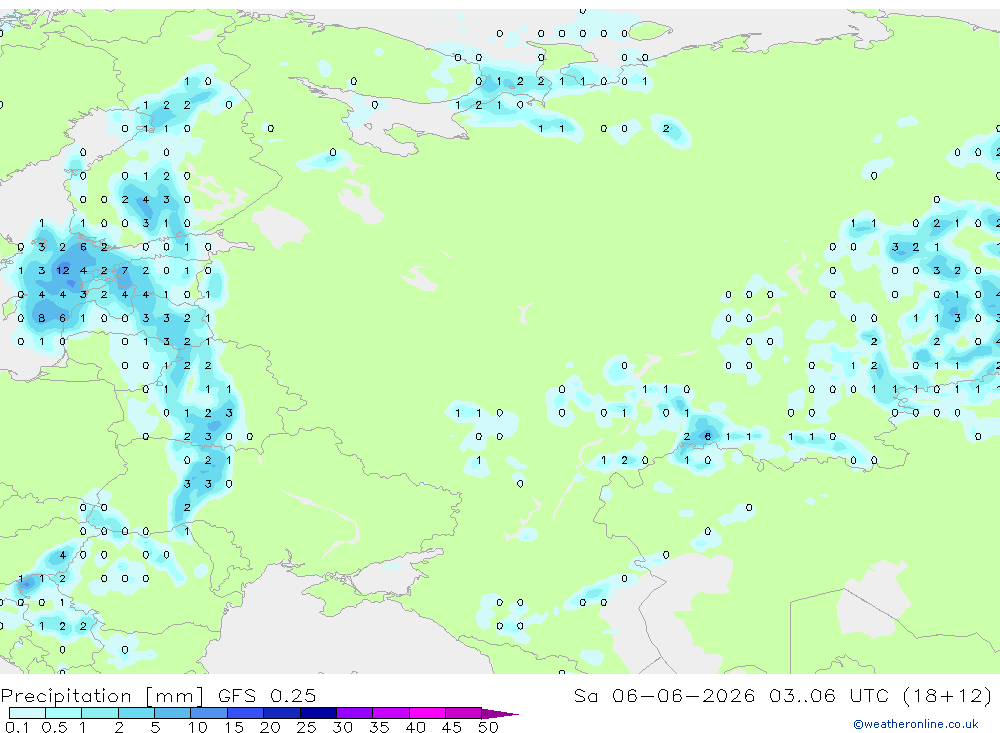This screenshot has width=1000, height=733.
Task: Click the '(18+12)' forecast offset text
Action: click(948, 695)
